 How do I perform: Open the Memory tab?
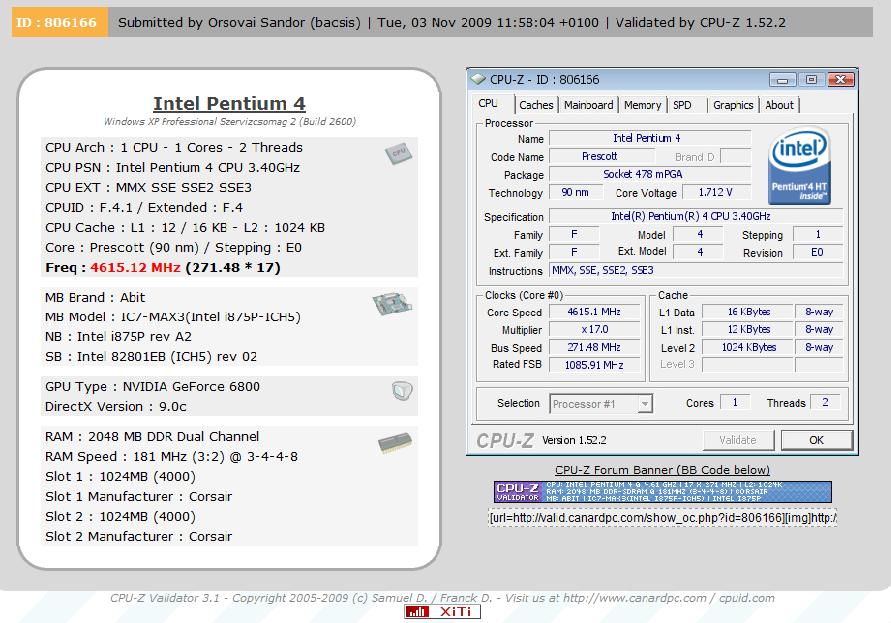(643, 105)
